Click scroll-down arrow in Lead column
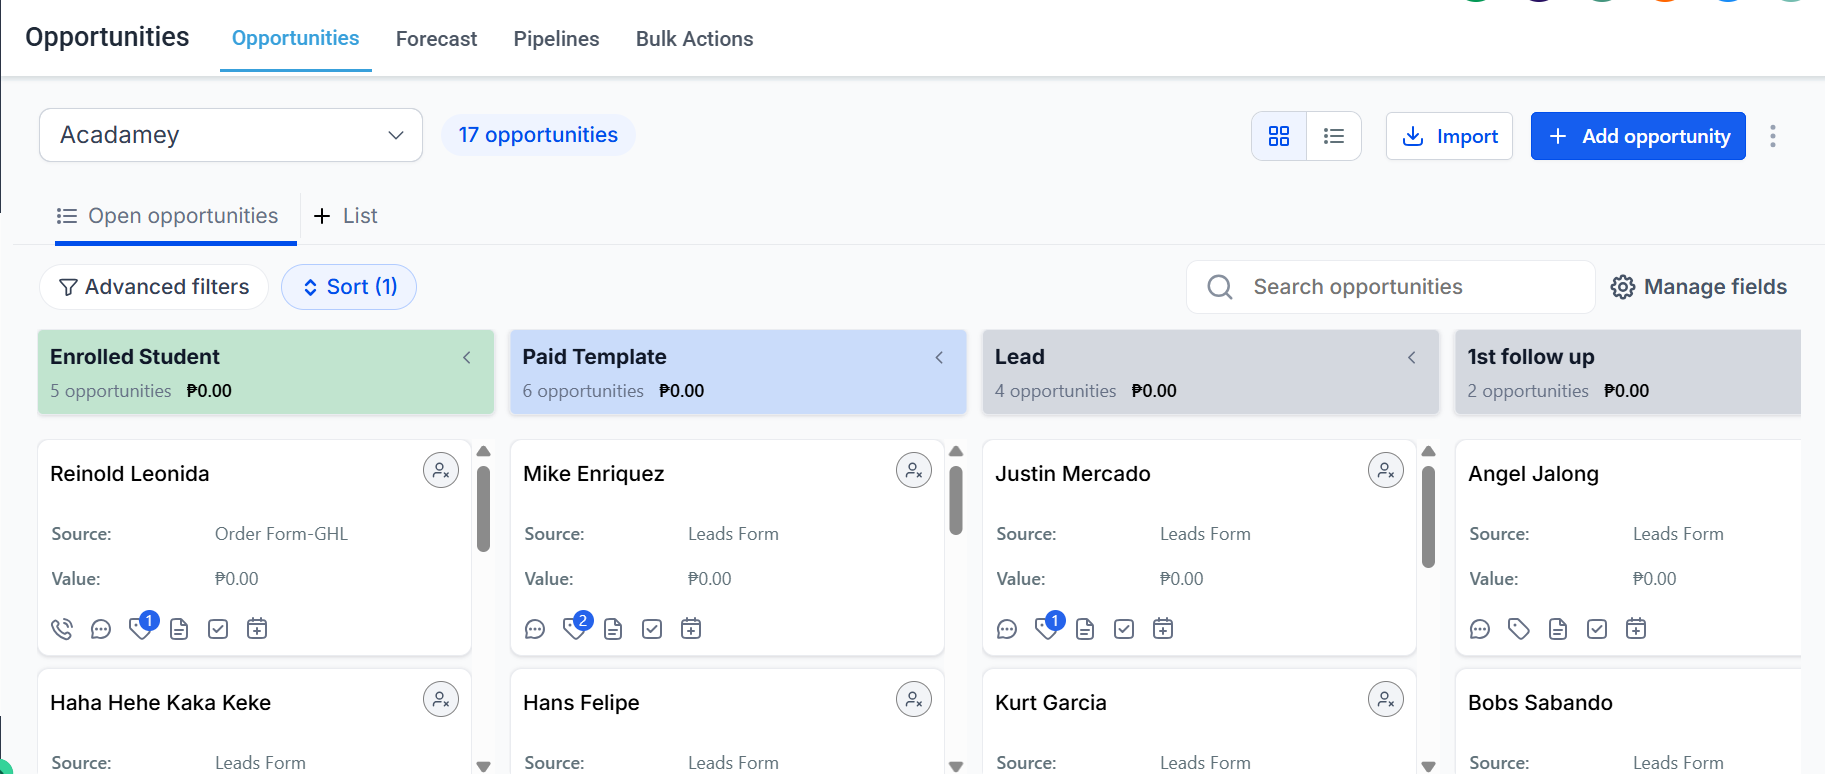The height and width of the screenshot is (774, 1825). (1428, 766)
